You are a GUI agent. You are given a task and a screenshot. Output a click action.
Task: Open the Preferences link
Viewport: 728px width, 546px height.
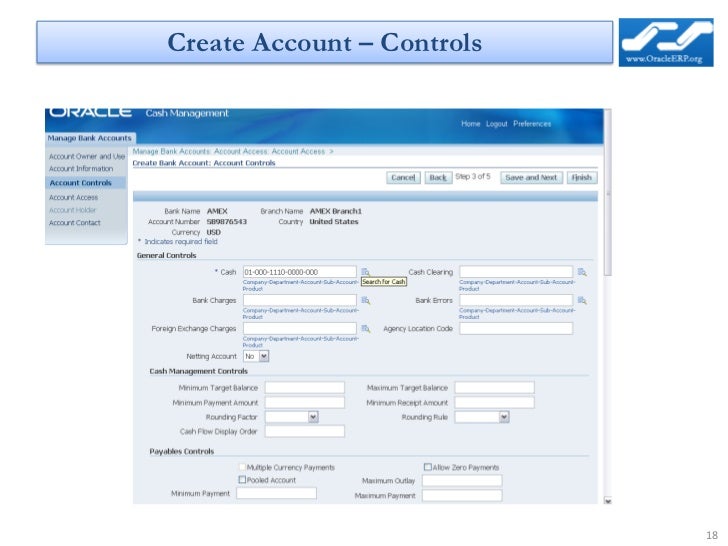(x=532, y=124)
